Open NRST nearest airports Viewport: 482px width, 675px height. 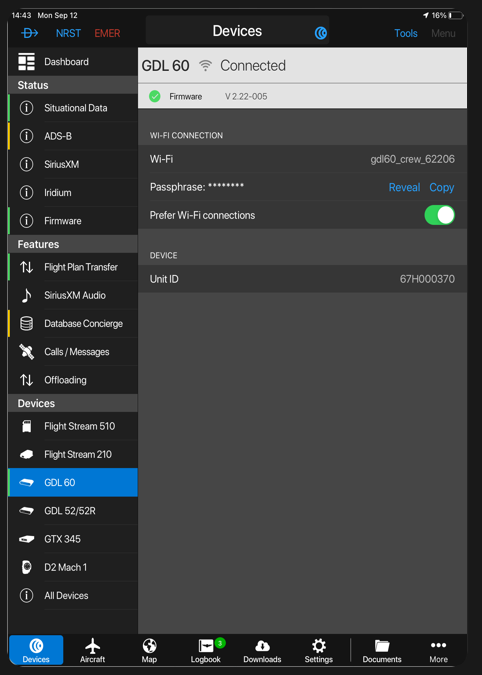[68, 33]
